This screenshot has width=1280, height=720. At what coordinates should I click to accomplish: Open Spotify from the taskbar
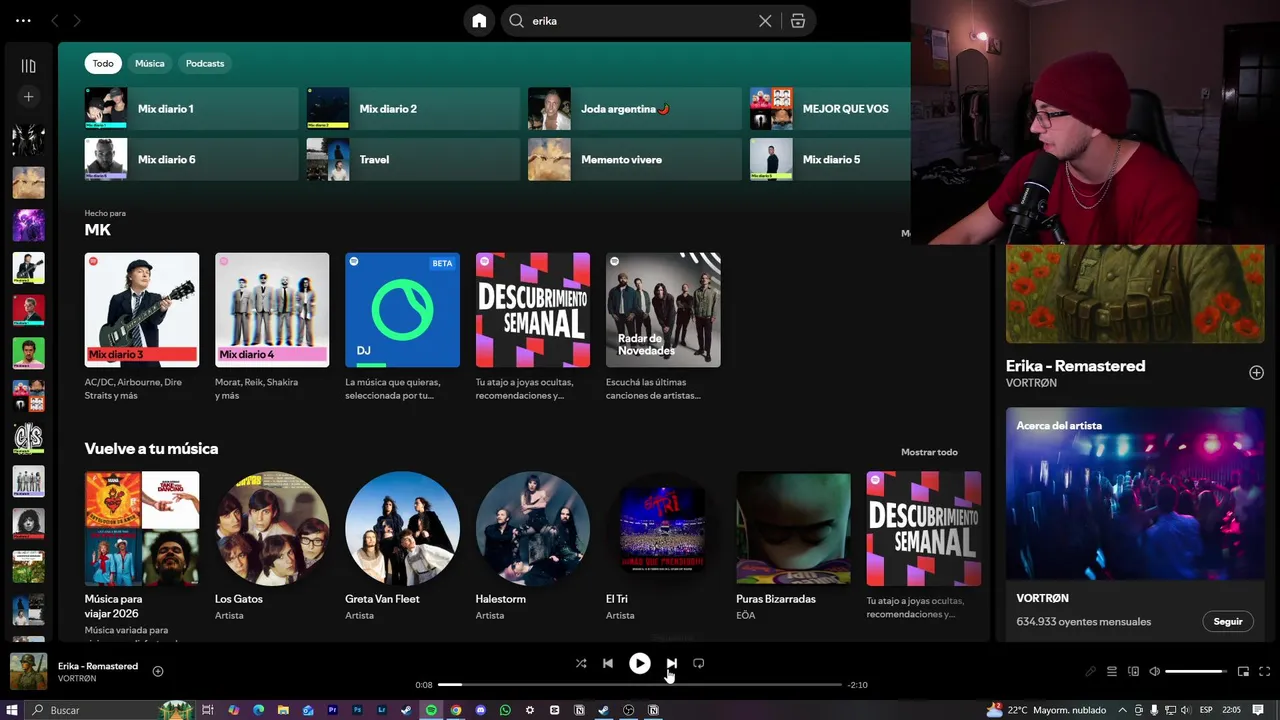tap(431, 710)
